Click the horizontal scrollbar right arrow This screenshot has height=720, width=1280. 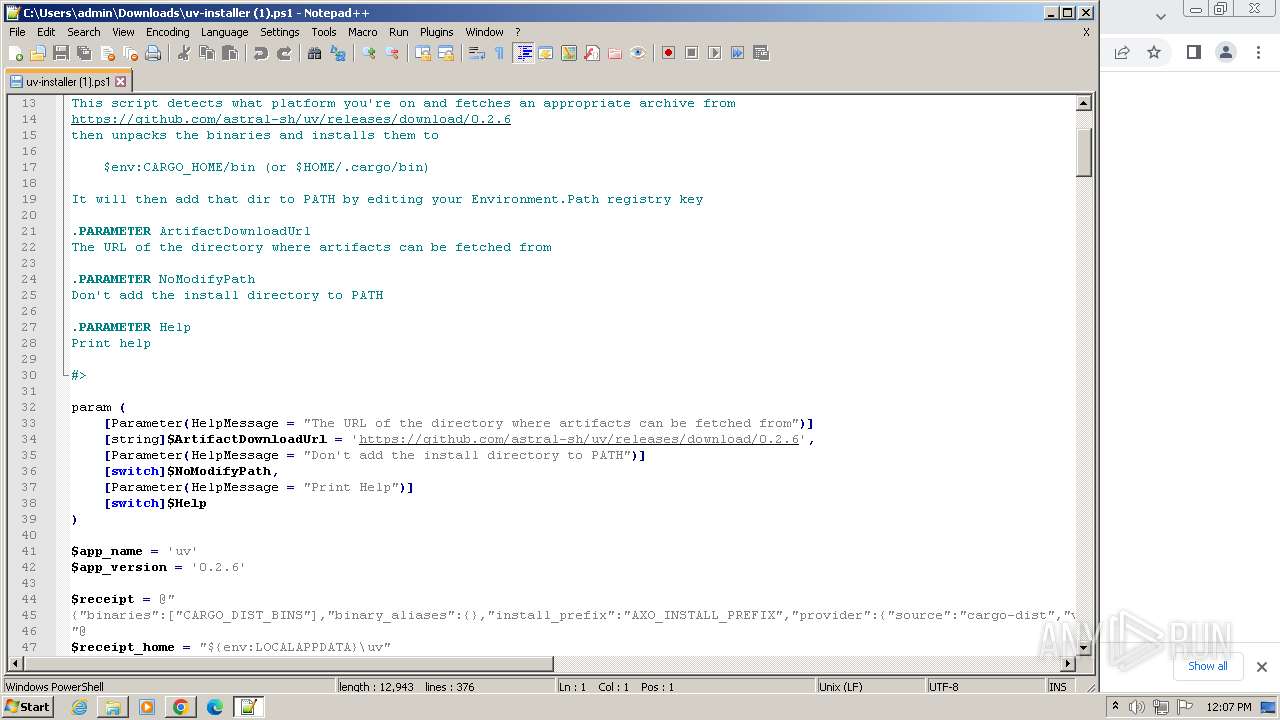pos(1068,663)
